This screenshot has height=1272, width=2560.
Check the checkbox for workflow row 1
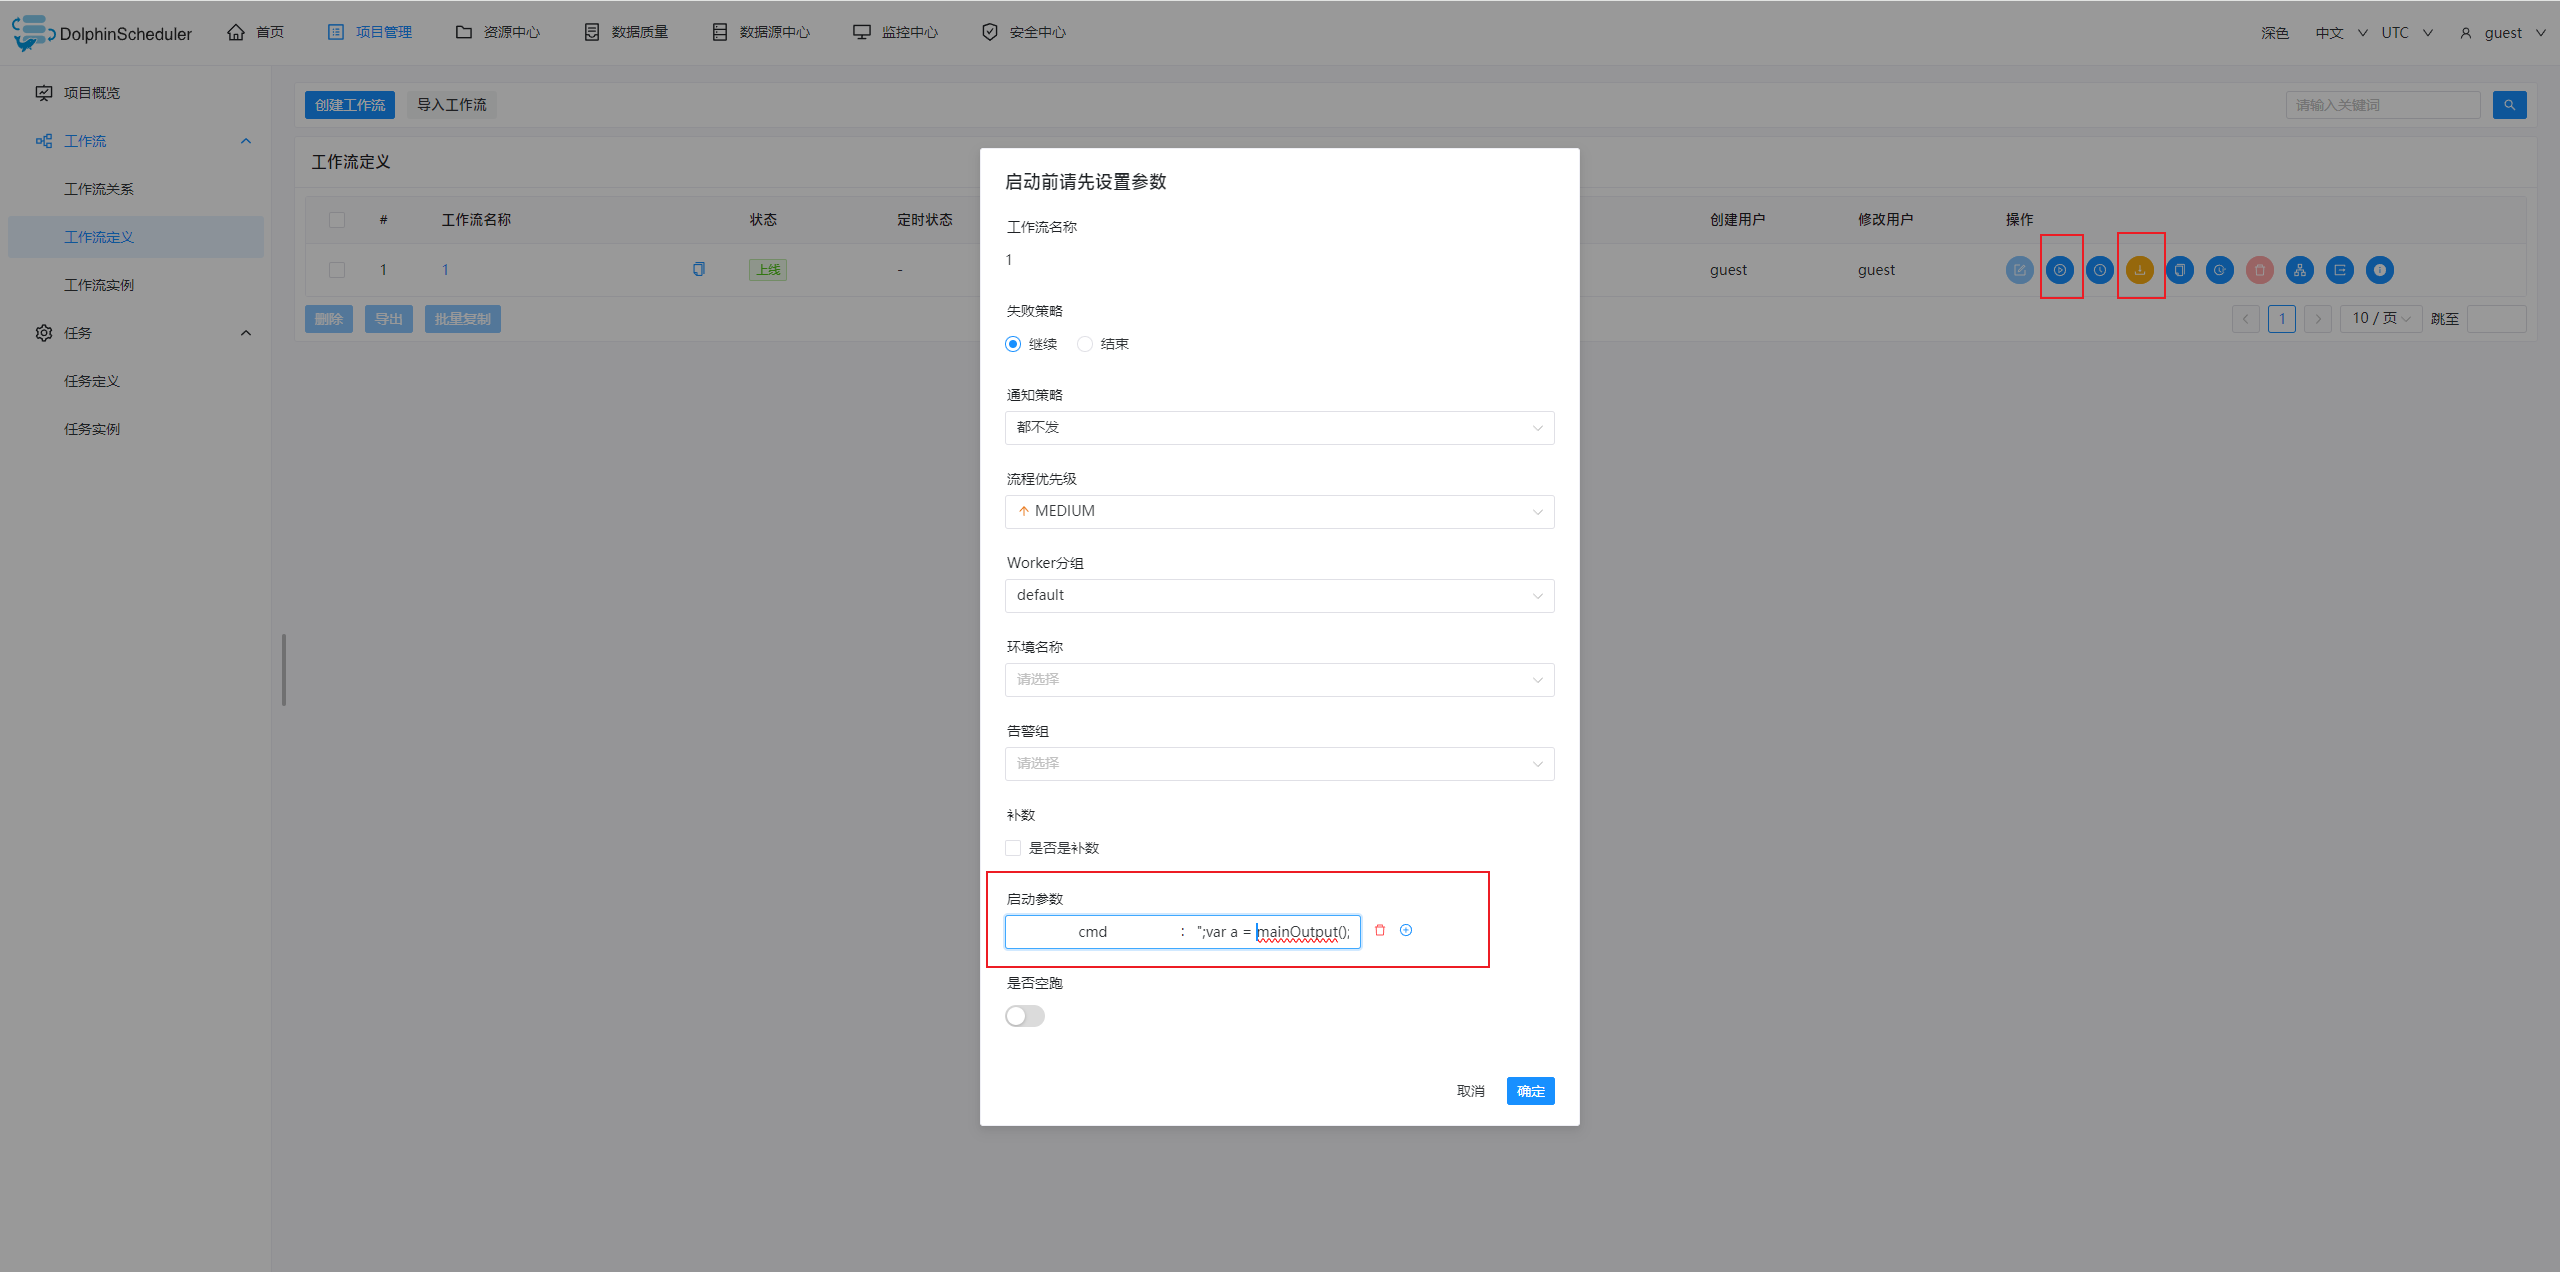337,270
